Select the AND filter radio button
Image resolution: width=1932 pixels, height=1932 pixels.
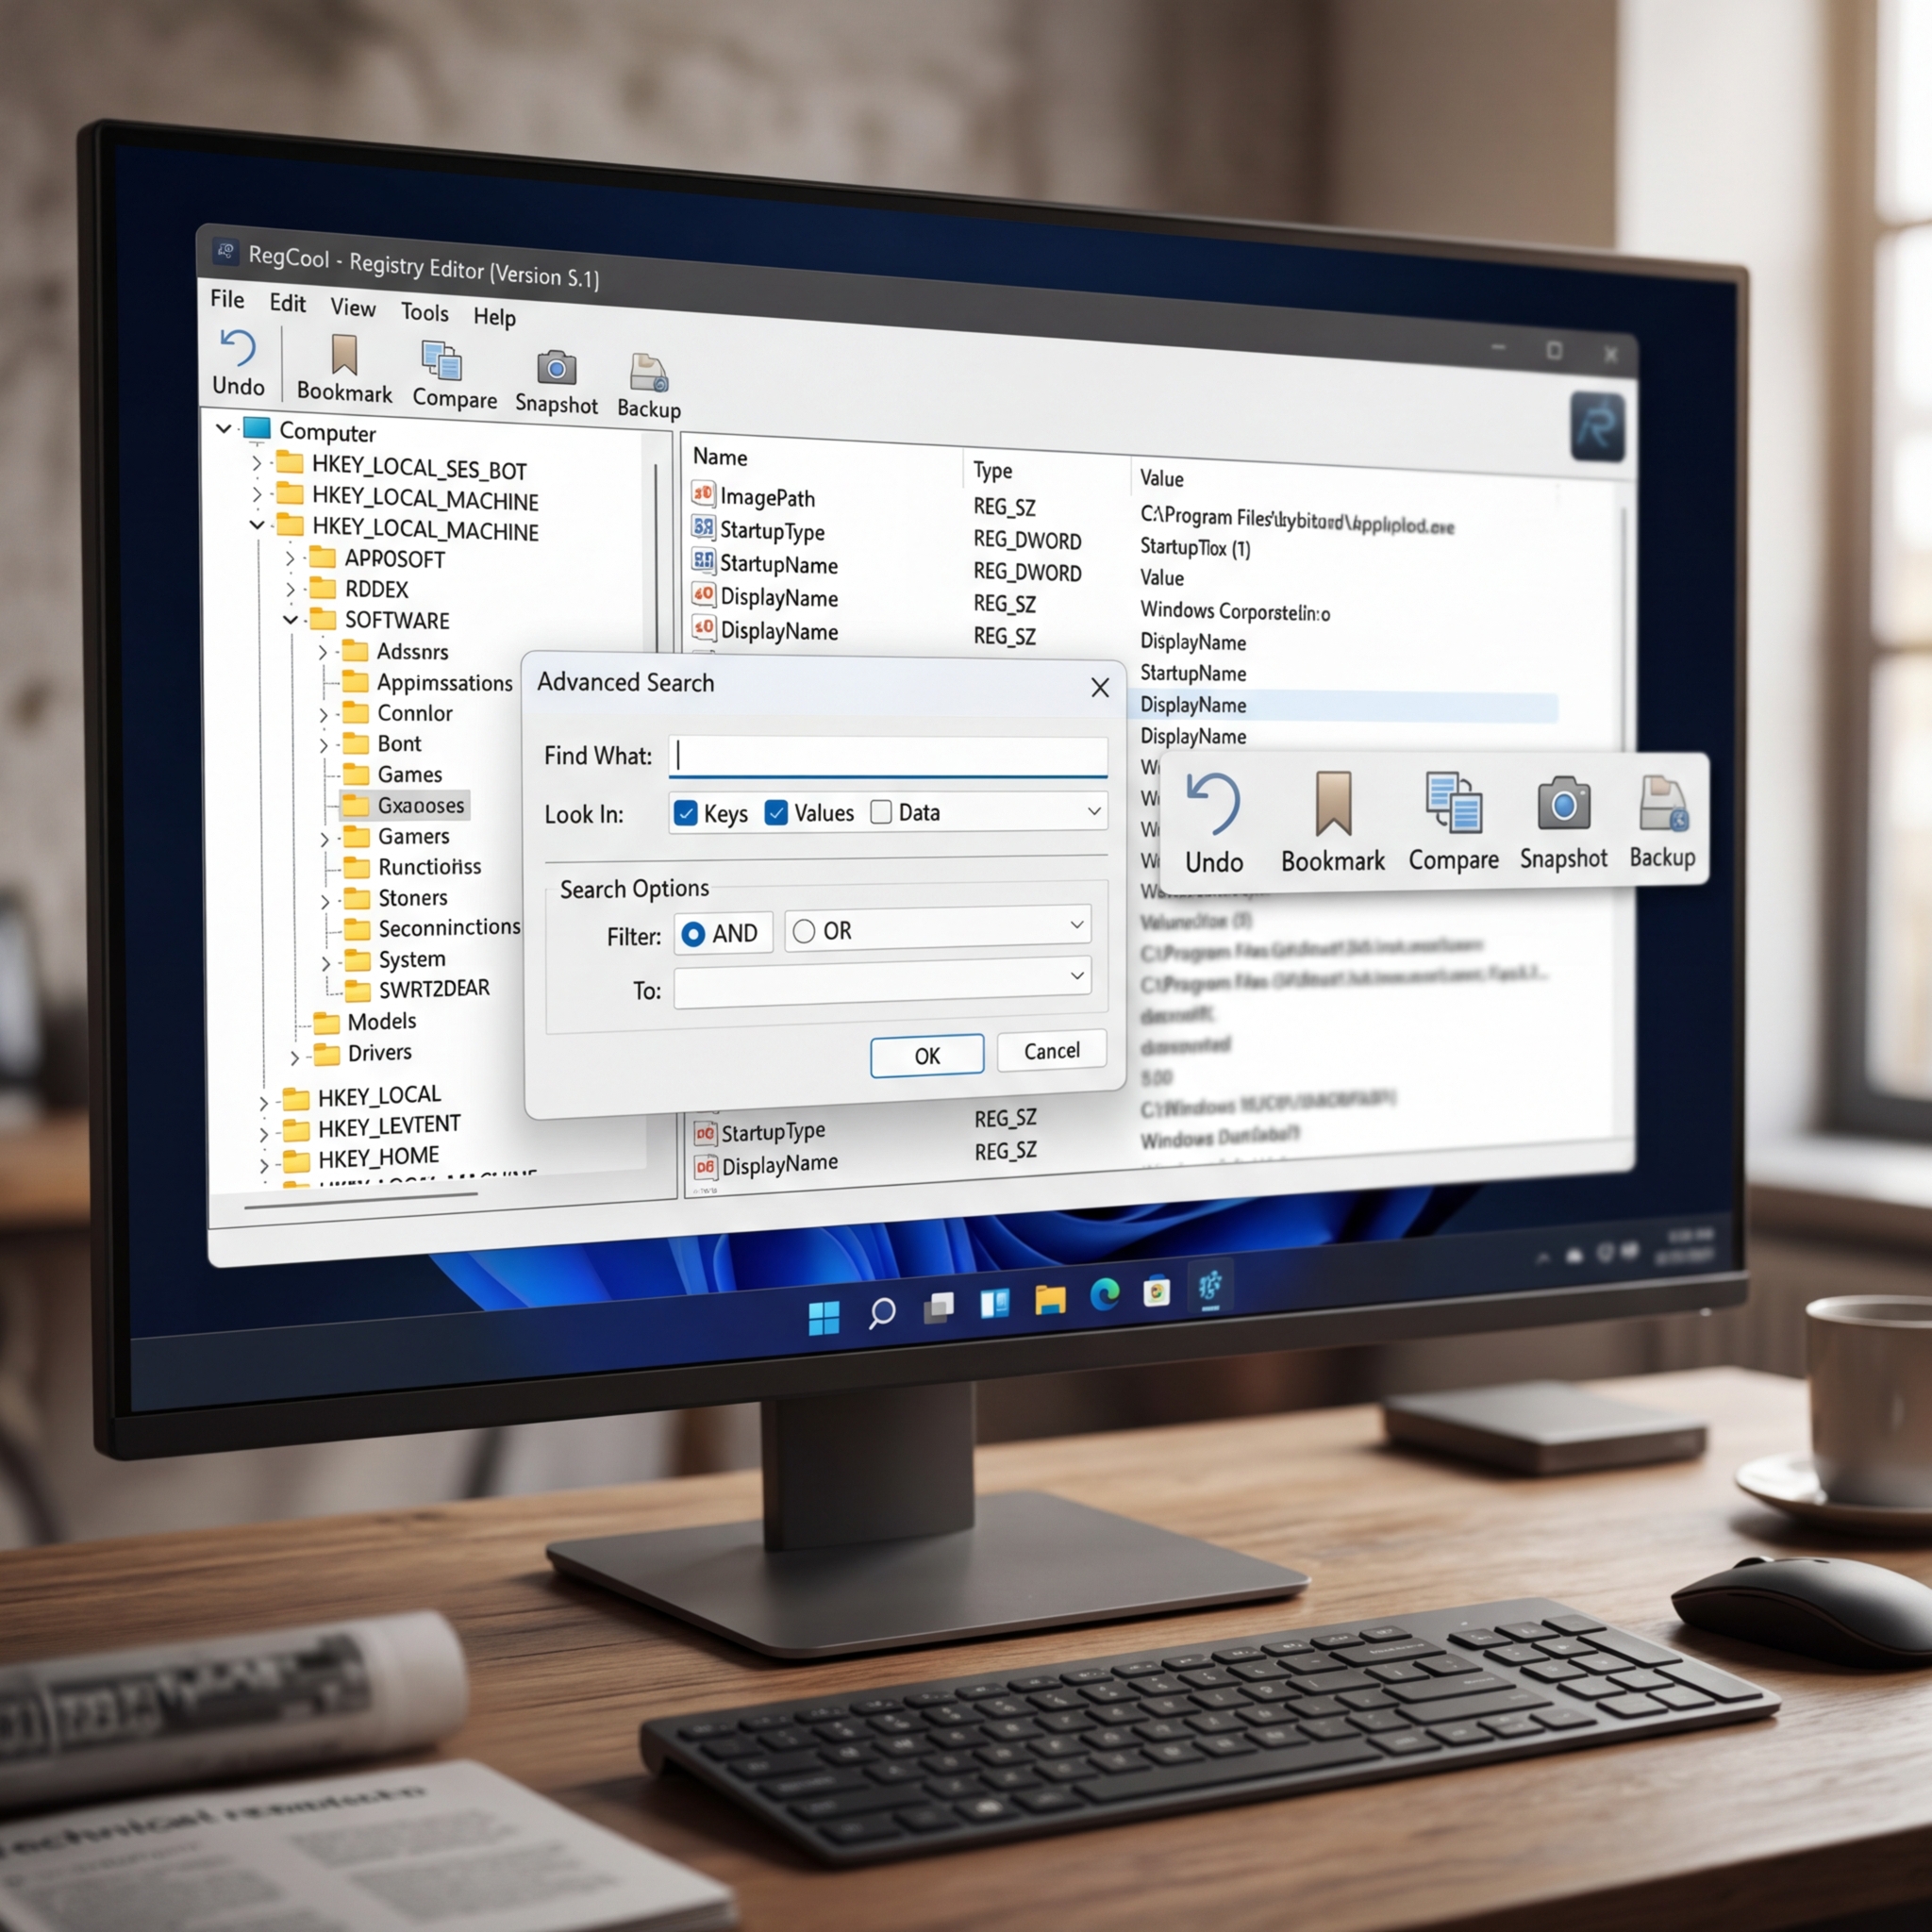pos(692,934)
